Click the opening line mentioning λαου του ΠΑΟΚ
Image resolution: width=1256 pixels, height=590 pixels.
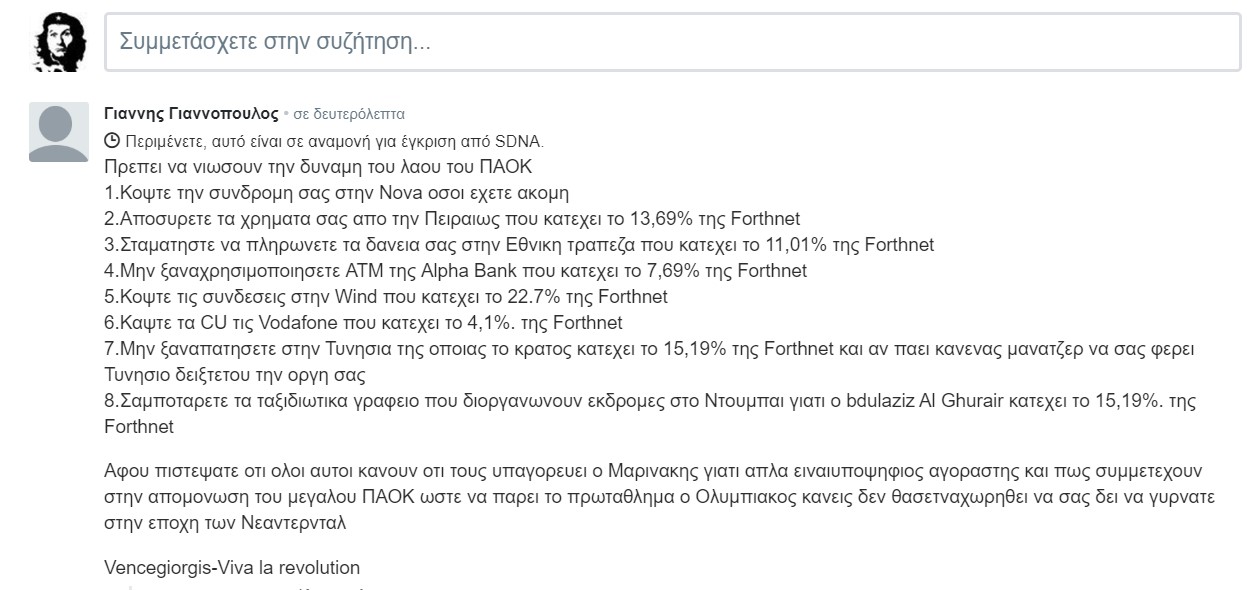click(x=318, y=166)
